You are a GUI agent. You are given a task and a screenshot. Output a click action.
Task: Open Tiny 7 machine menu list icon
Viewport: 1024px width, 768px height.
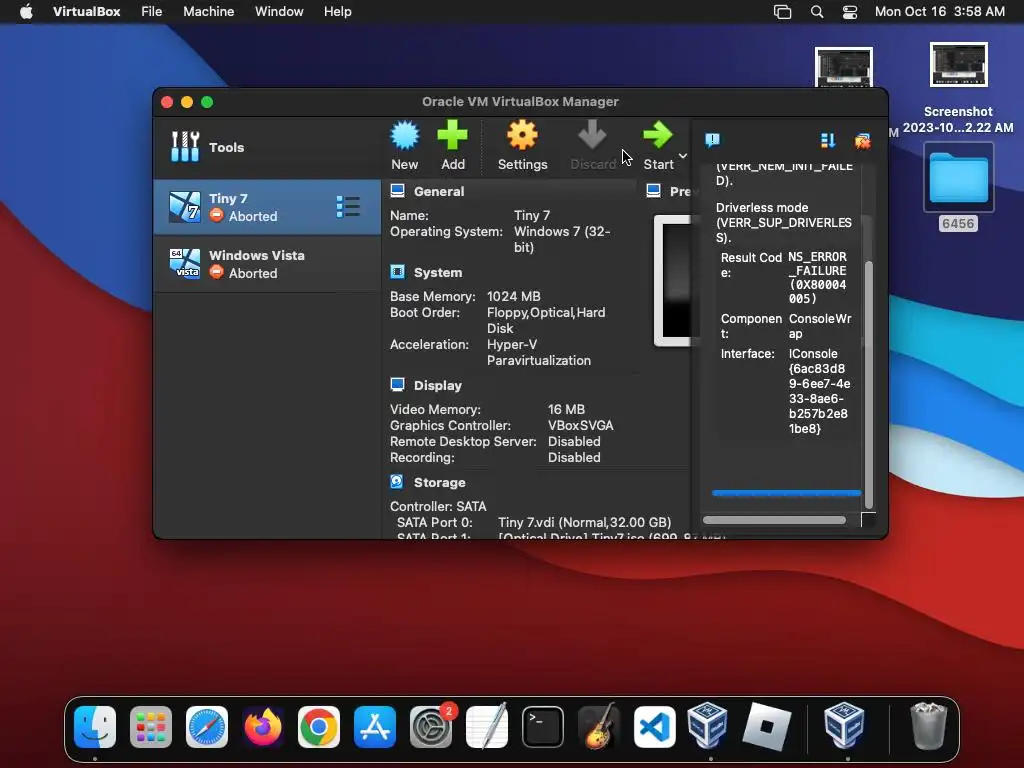[x=347, y=207]
